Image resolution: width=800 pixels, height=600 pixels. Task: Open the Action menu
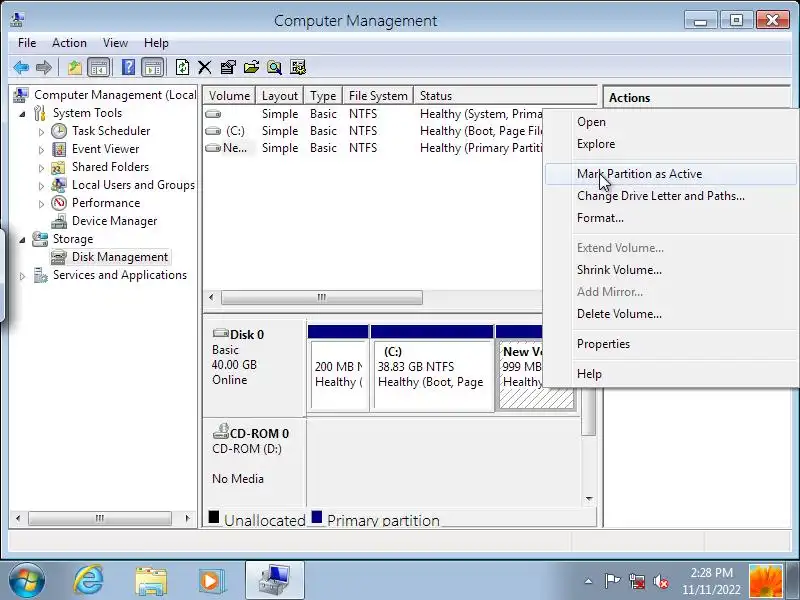click(x=69, y=43)
